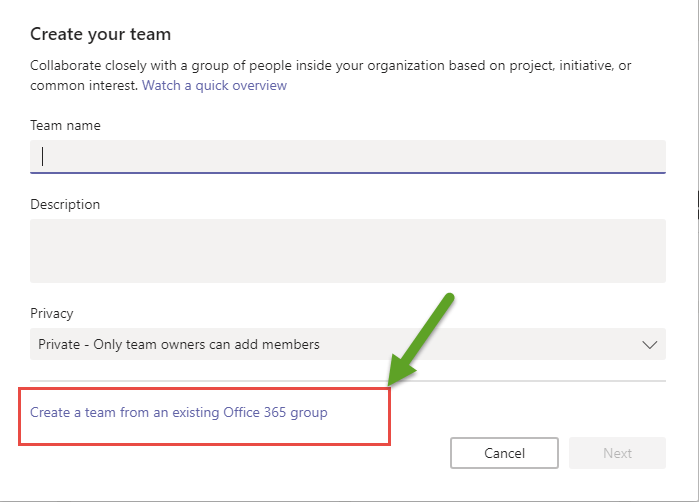Click the 'Team name' field label
Viewport: 699px width, 502px height.
pos(65,126)
